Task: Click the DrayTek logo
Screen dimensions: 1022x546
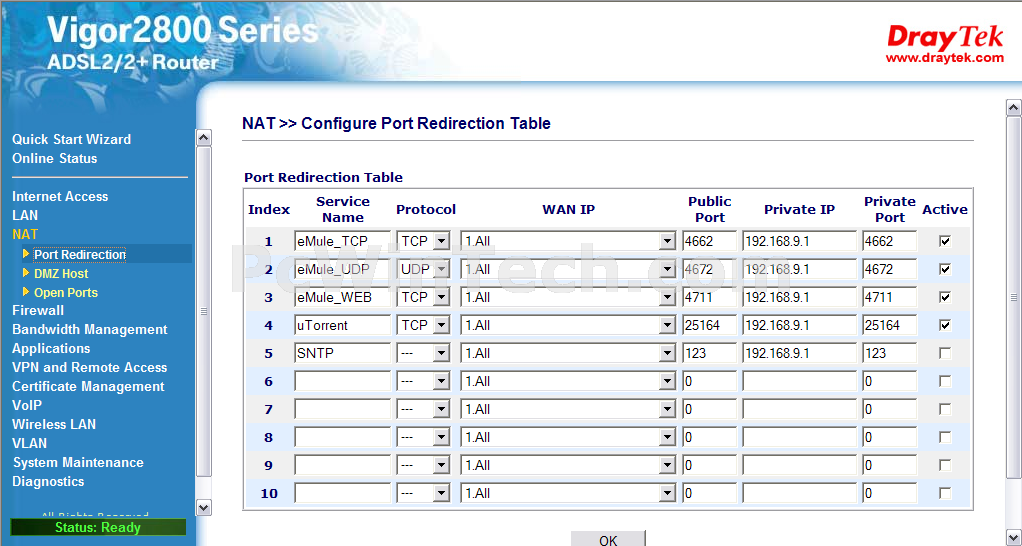Action: coord(945,37)
